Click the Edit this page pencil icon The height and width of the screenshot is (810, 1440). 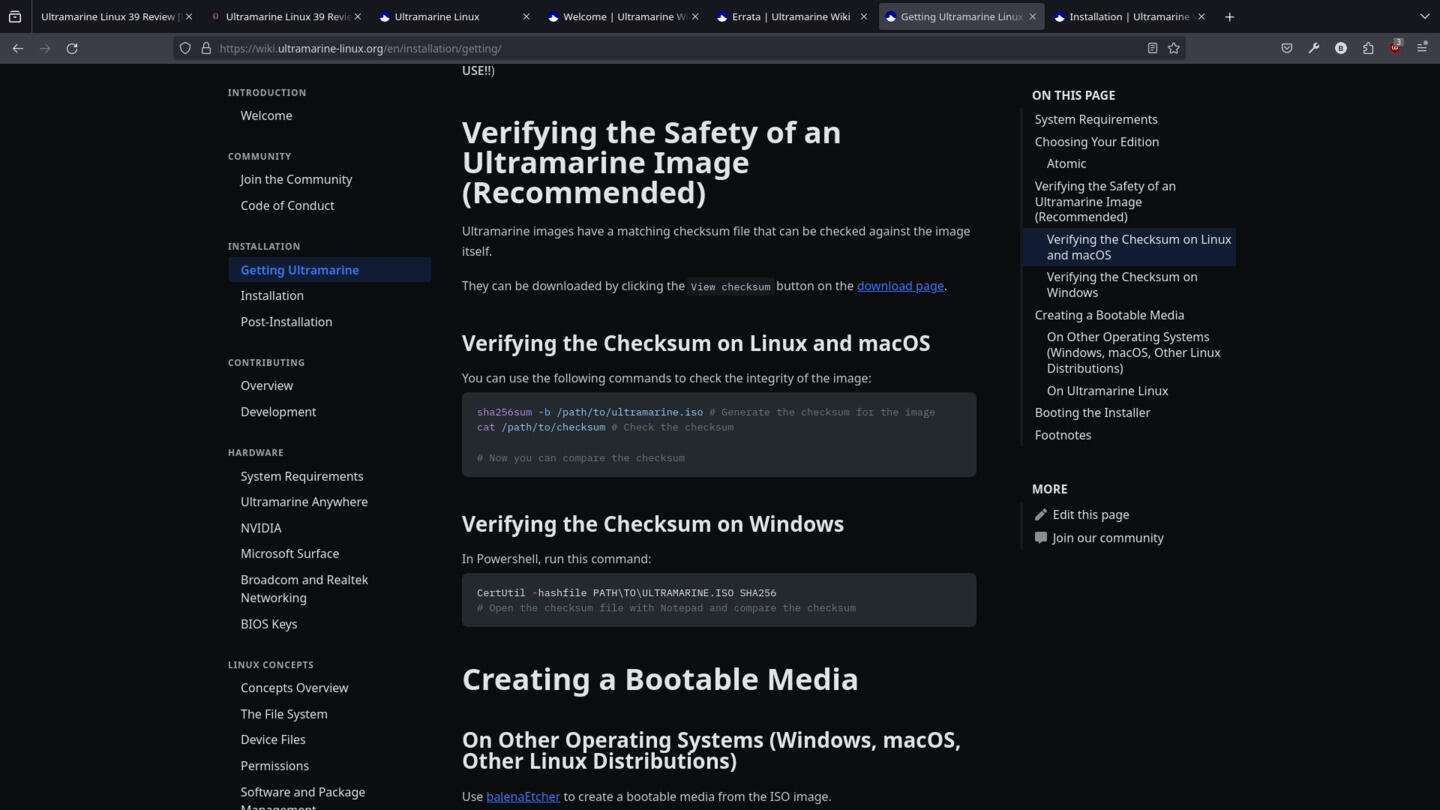tap(1041, 515)
